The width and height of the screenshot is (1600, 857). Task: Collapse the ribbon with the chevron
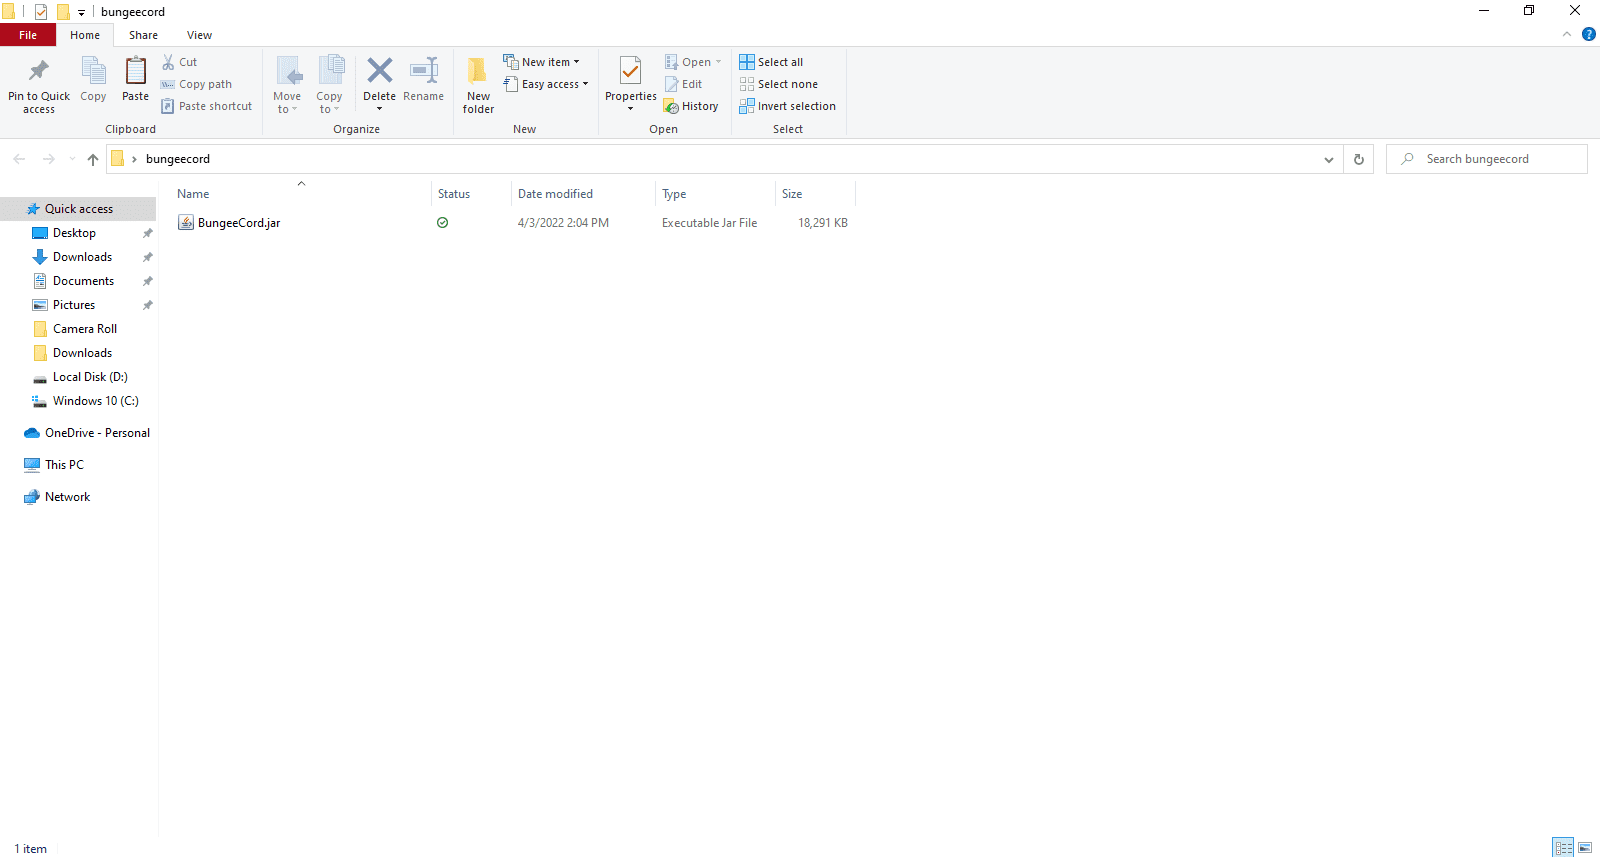(x=1567, y=34)
